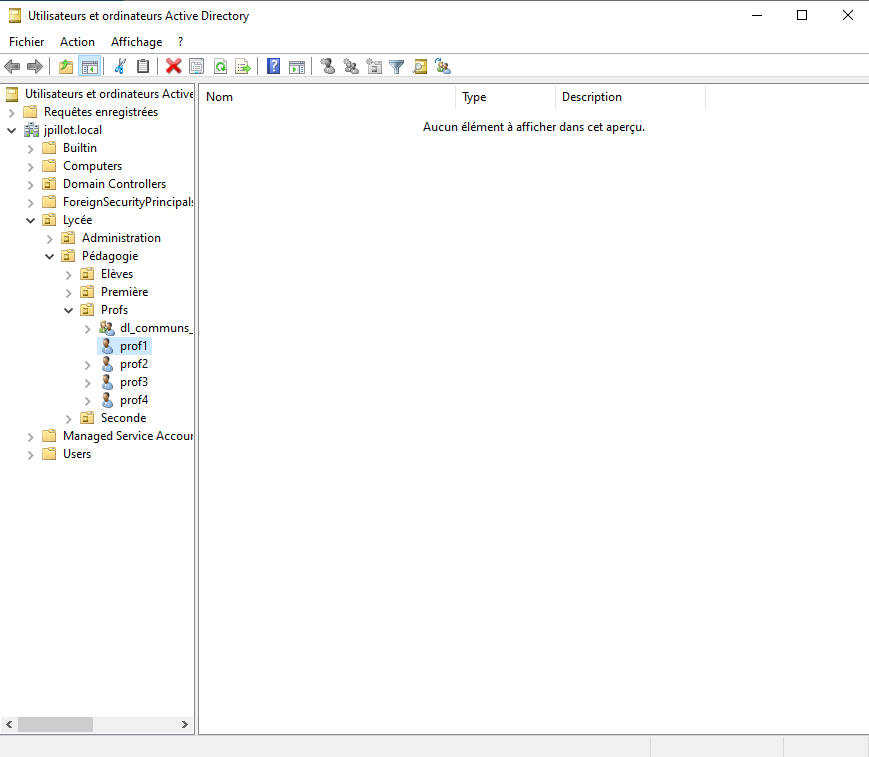Collapse the jpillot.local domain node
This screenshot has width=869, height=757.
[x=12, y=131]
